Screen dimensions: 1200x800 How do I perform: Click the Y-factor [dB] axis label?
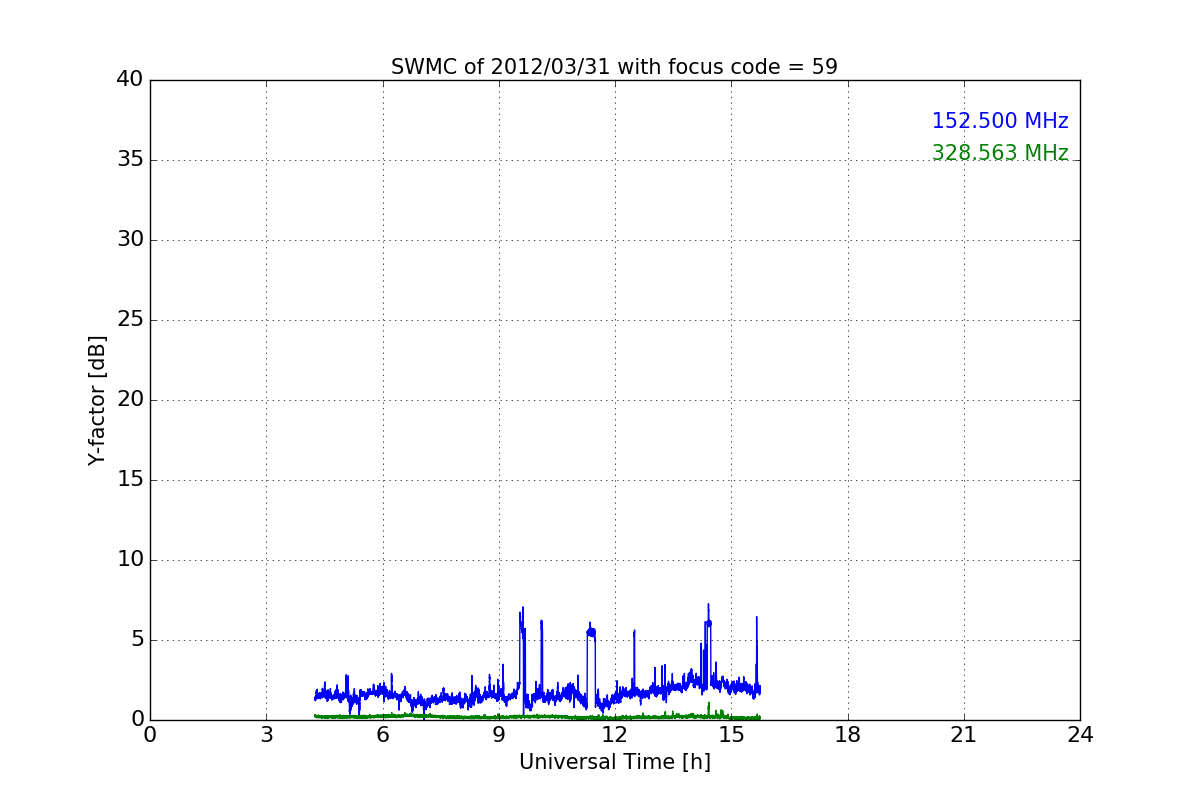97,400
